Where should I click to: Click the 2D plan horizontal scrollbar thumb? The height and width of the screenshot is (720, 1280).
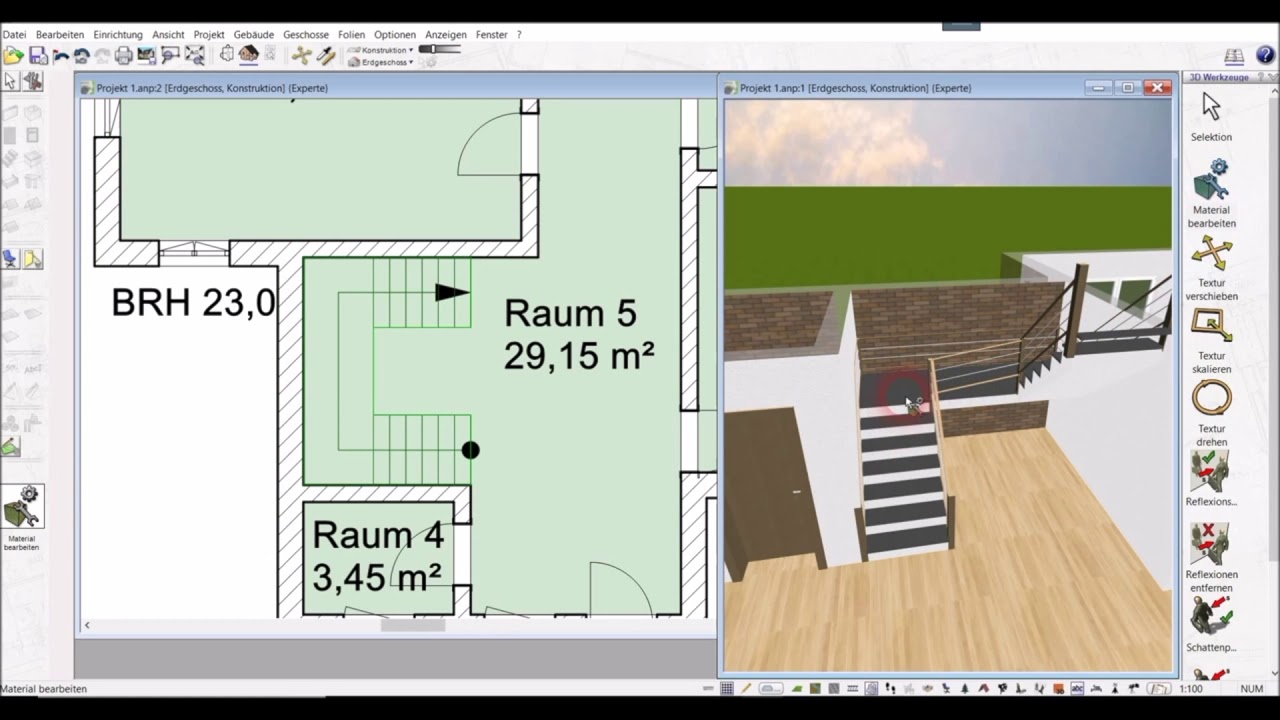[412, 625]
